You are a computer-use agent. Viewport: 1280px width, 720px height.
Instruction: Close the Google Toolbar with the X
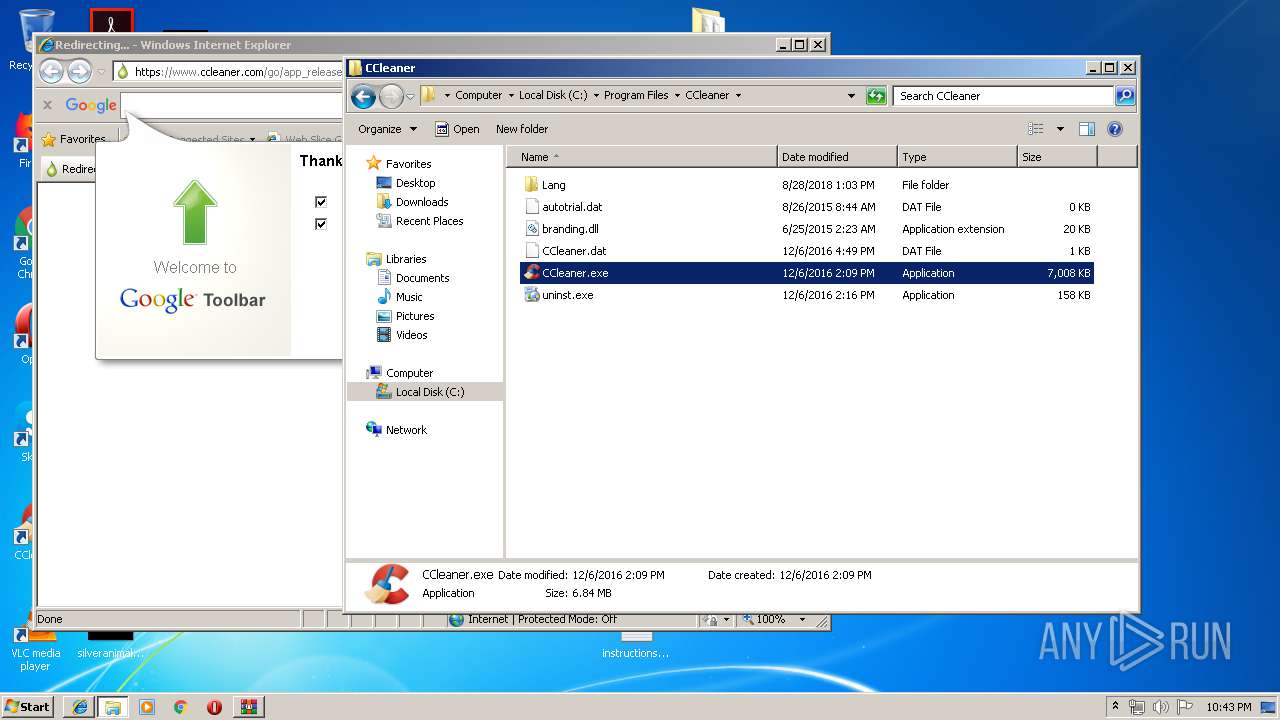tap(47, 105)
